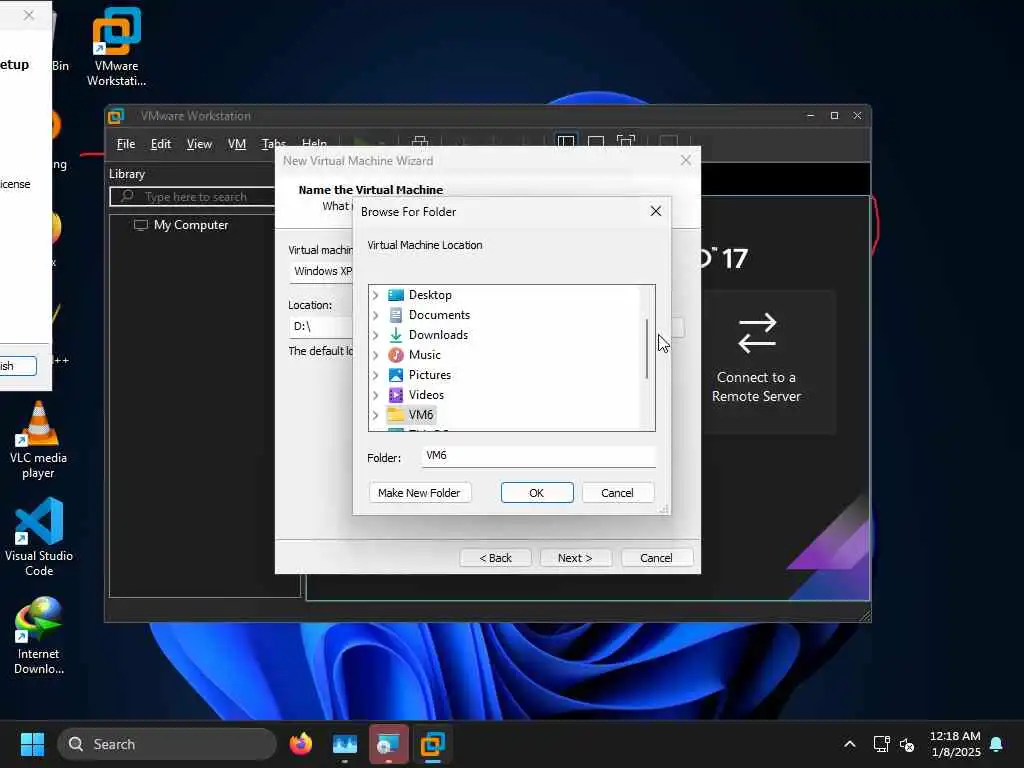The image size is (1024, 768).
Task: Click the Folder name input field
Action: tap(538, 456)
